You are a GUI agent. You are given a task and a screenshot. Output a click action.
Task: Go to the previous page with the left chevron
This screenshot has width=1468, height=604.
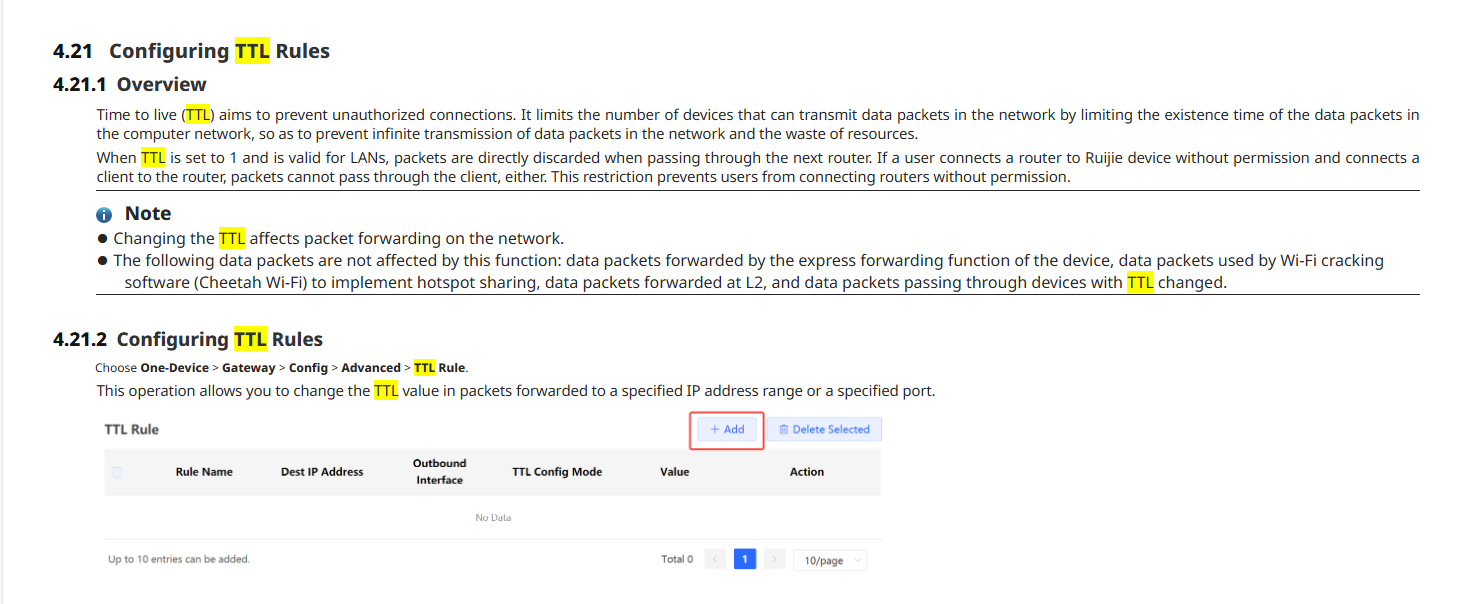coord(715,559)
